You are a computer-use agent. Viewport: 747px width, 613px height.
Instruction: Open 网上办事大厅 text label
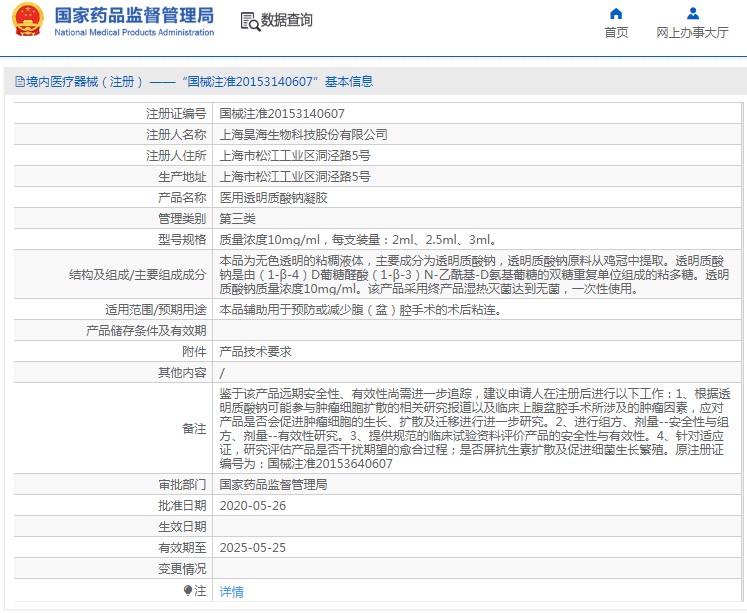pos(692,33)
